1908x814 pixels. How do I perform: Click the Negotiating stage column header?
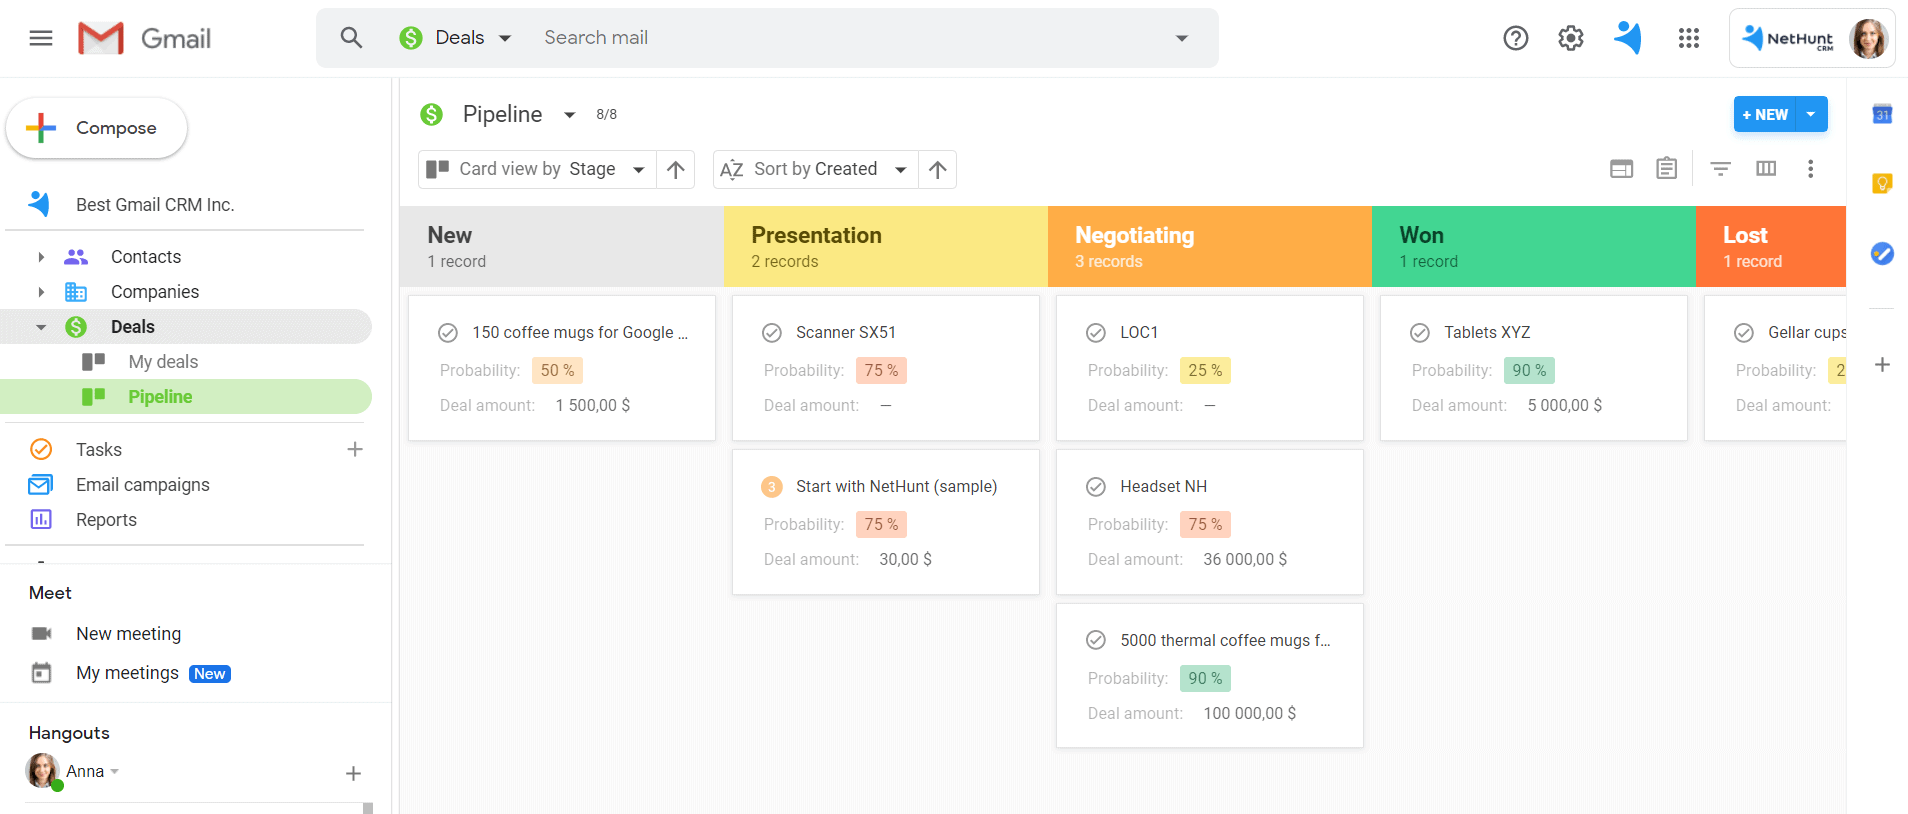[x=1210, y=247]
